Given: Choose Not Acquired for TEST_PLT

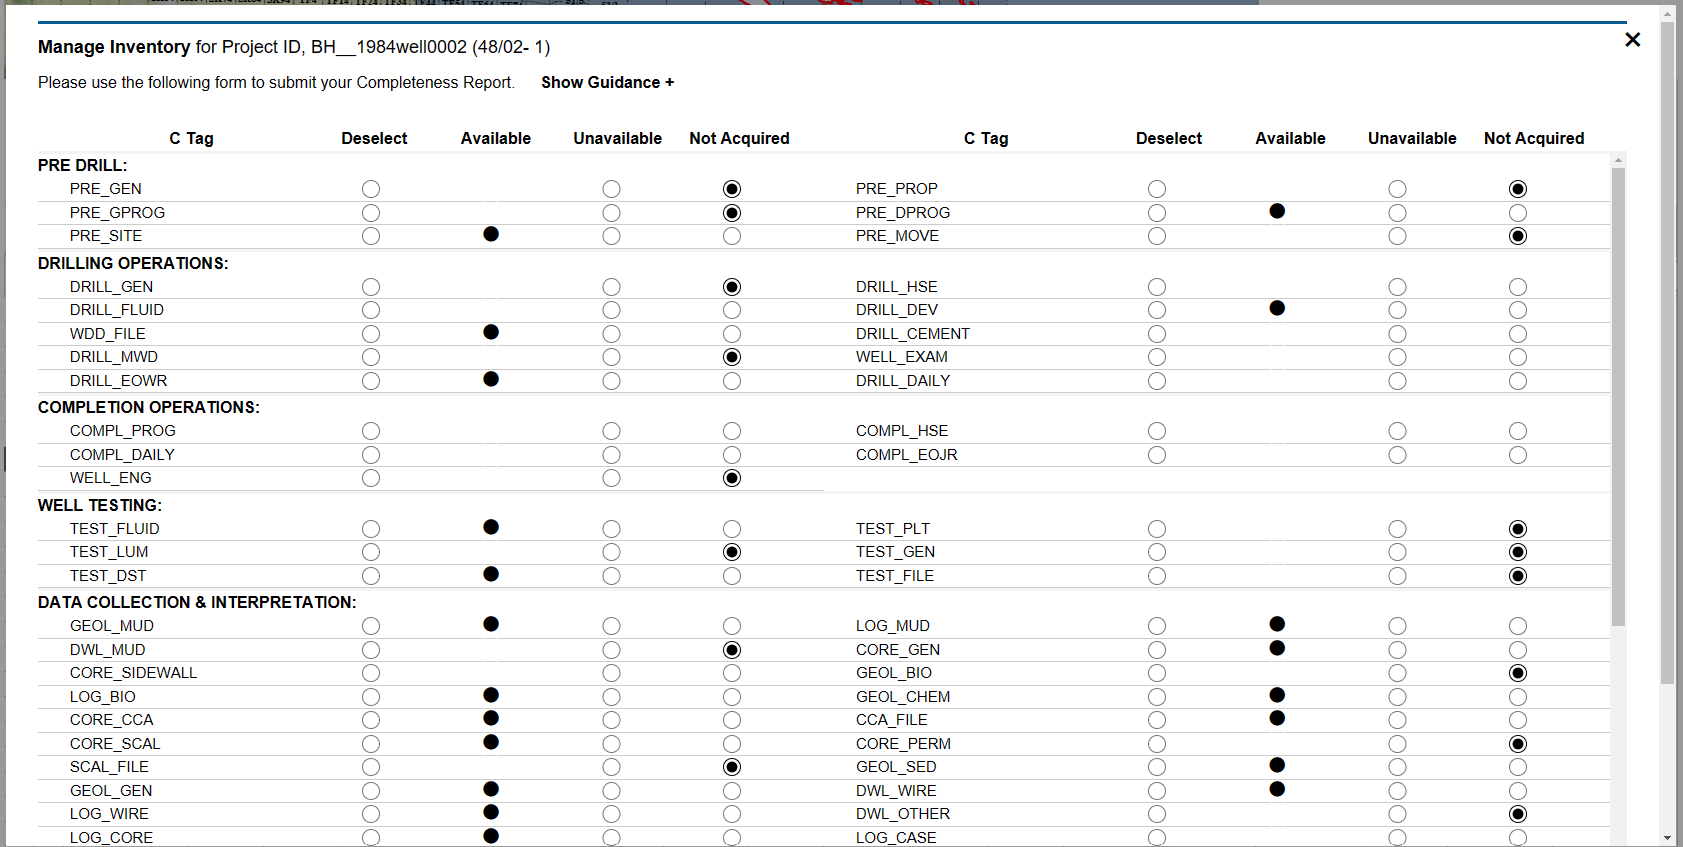Looking at the screenshot, I should [x=1518, y=529].
